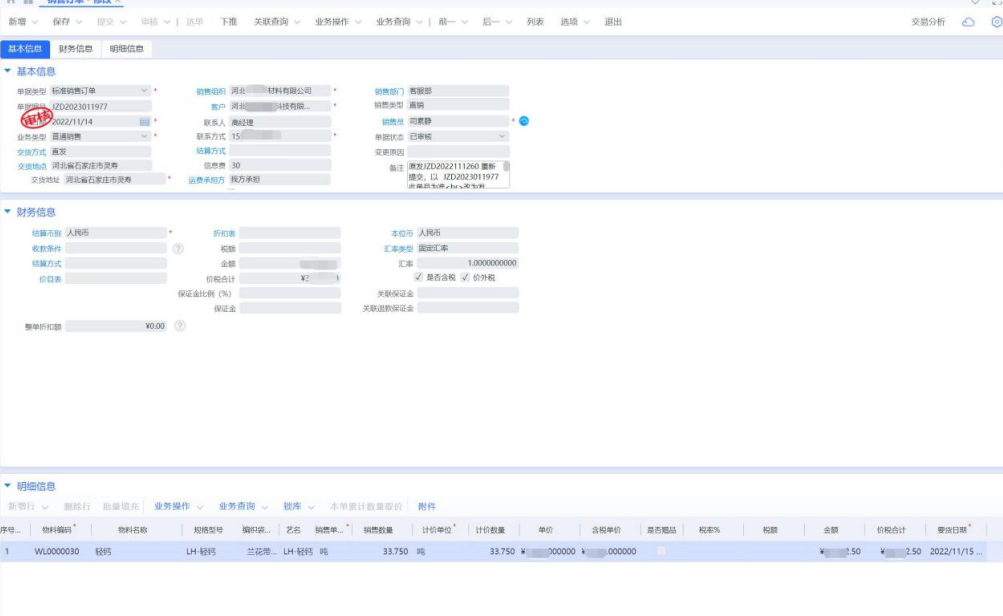Open the 关联查询 menu in toolbar
This screenshot has height=616, width=1003.
click(276, 21)
